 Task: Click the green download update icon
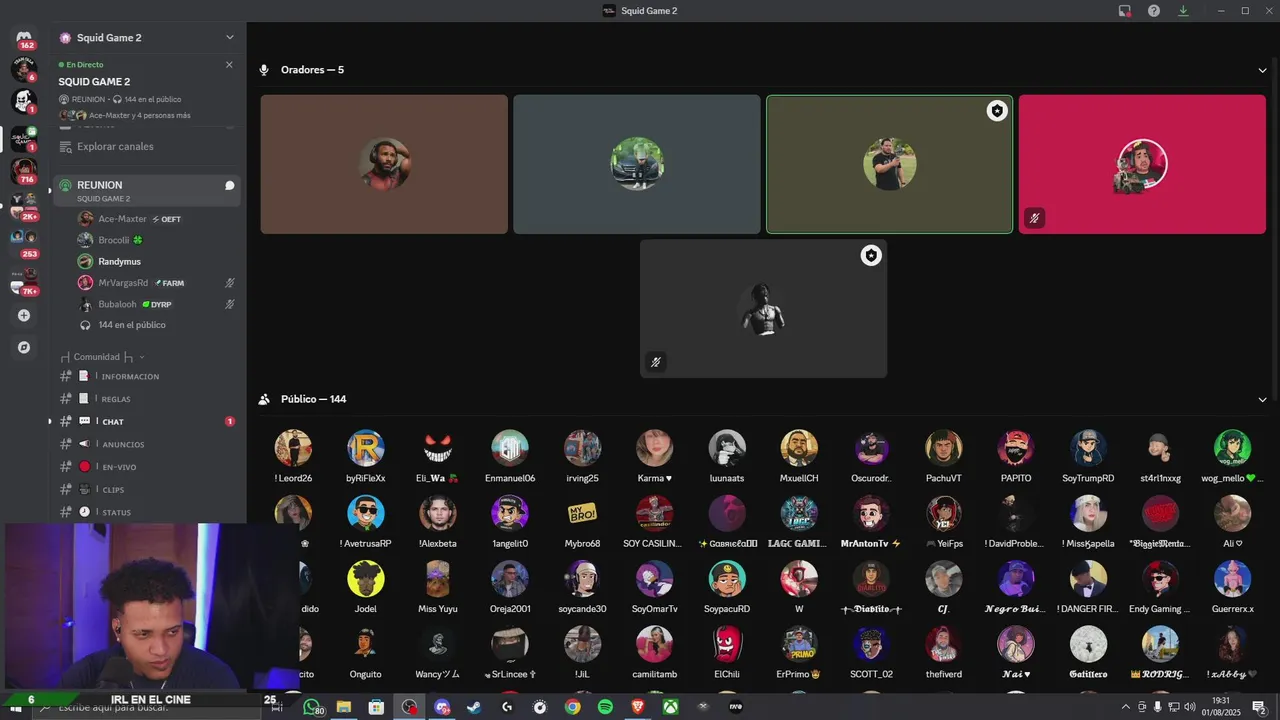pos(1183,11)
